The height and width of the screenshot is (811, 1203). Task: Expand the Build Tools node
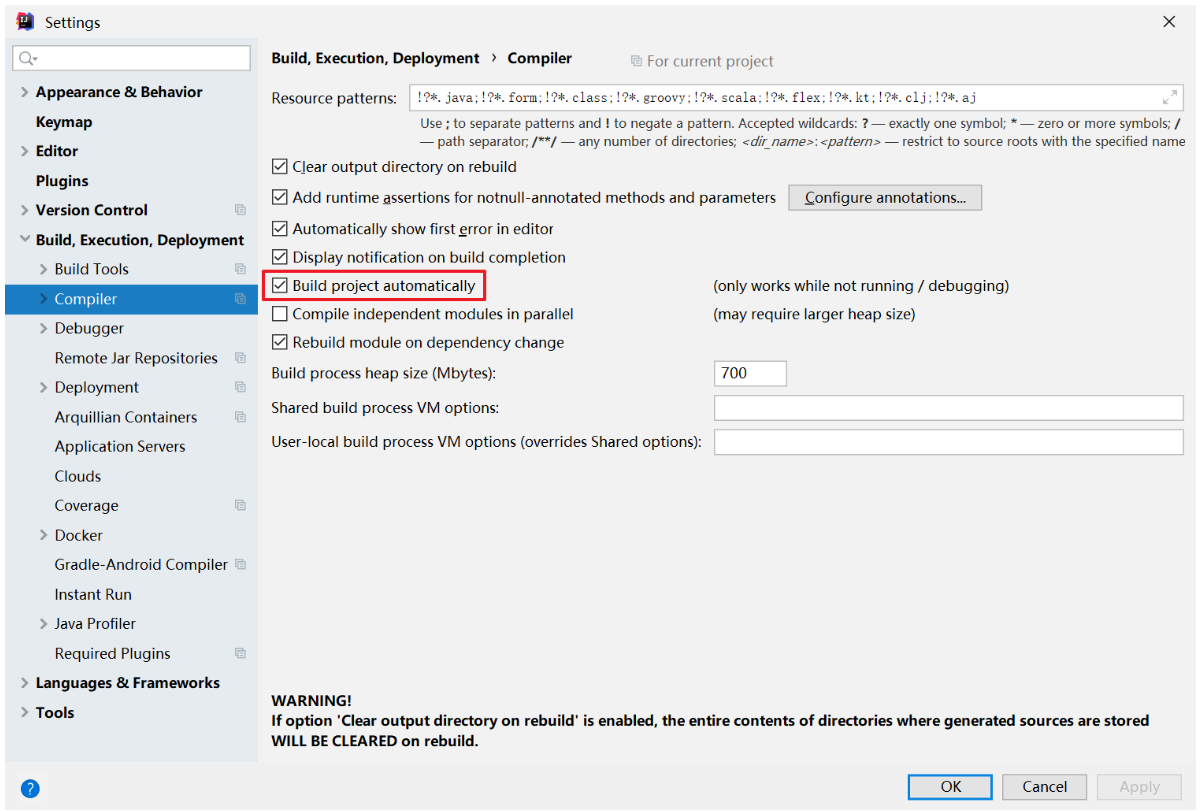point(43,269)
